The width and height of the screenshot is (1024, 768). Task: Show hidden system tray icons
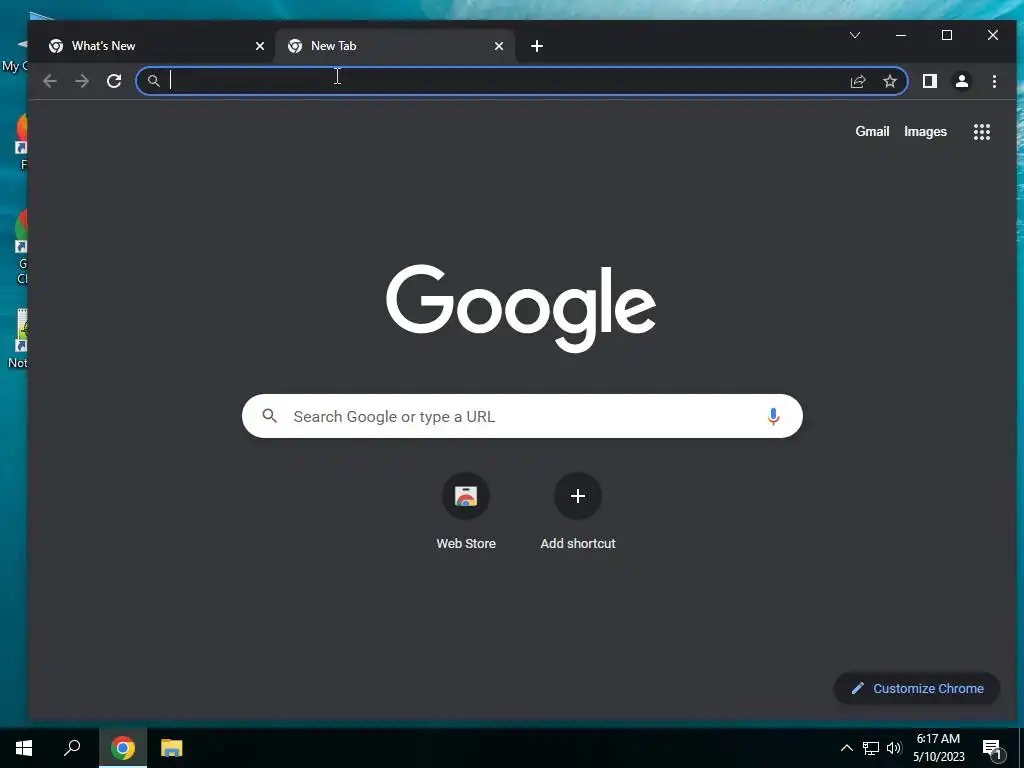[x=846, y=748]
